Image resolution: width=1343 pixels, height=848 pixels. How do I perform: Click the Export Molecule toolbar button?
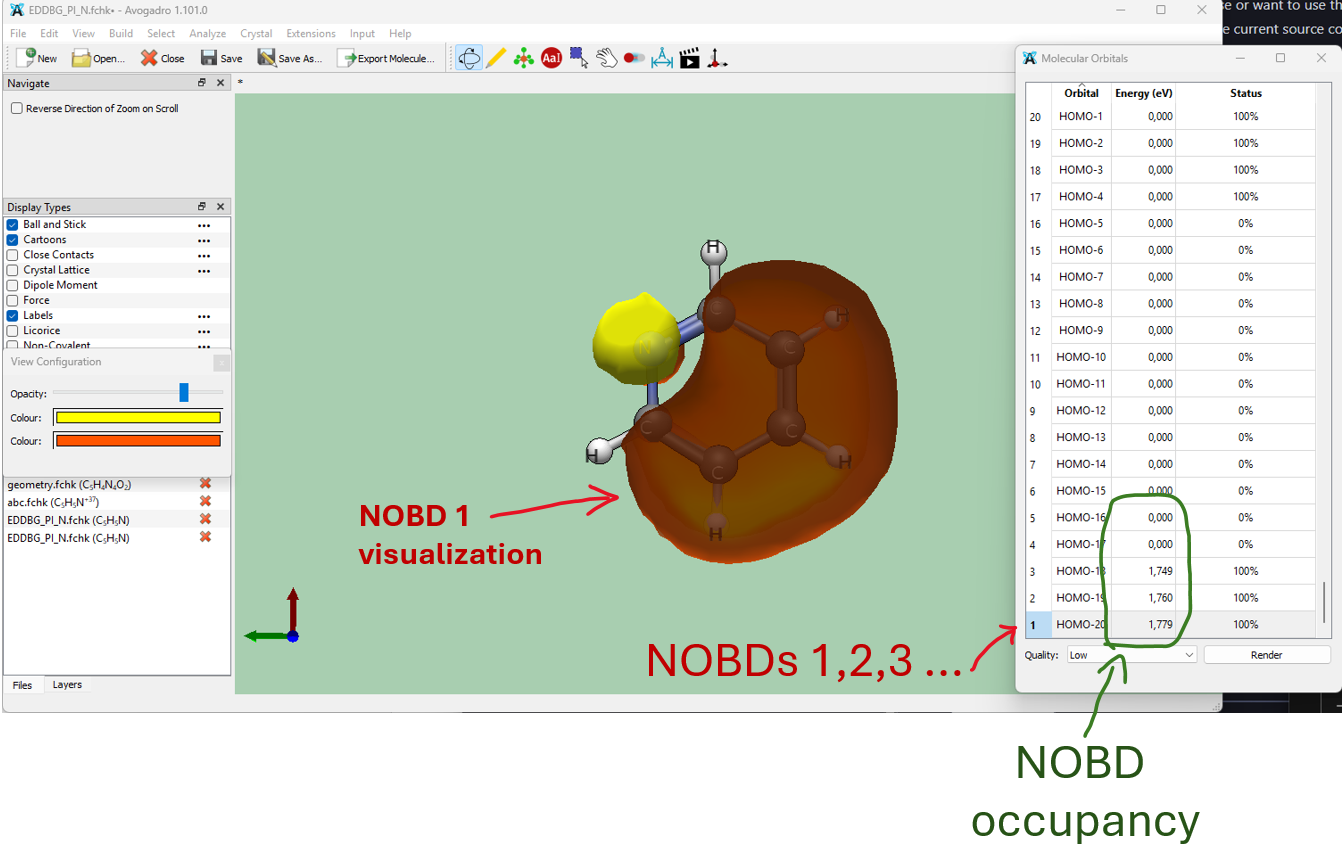point(387,58)
